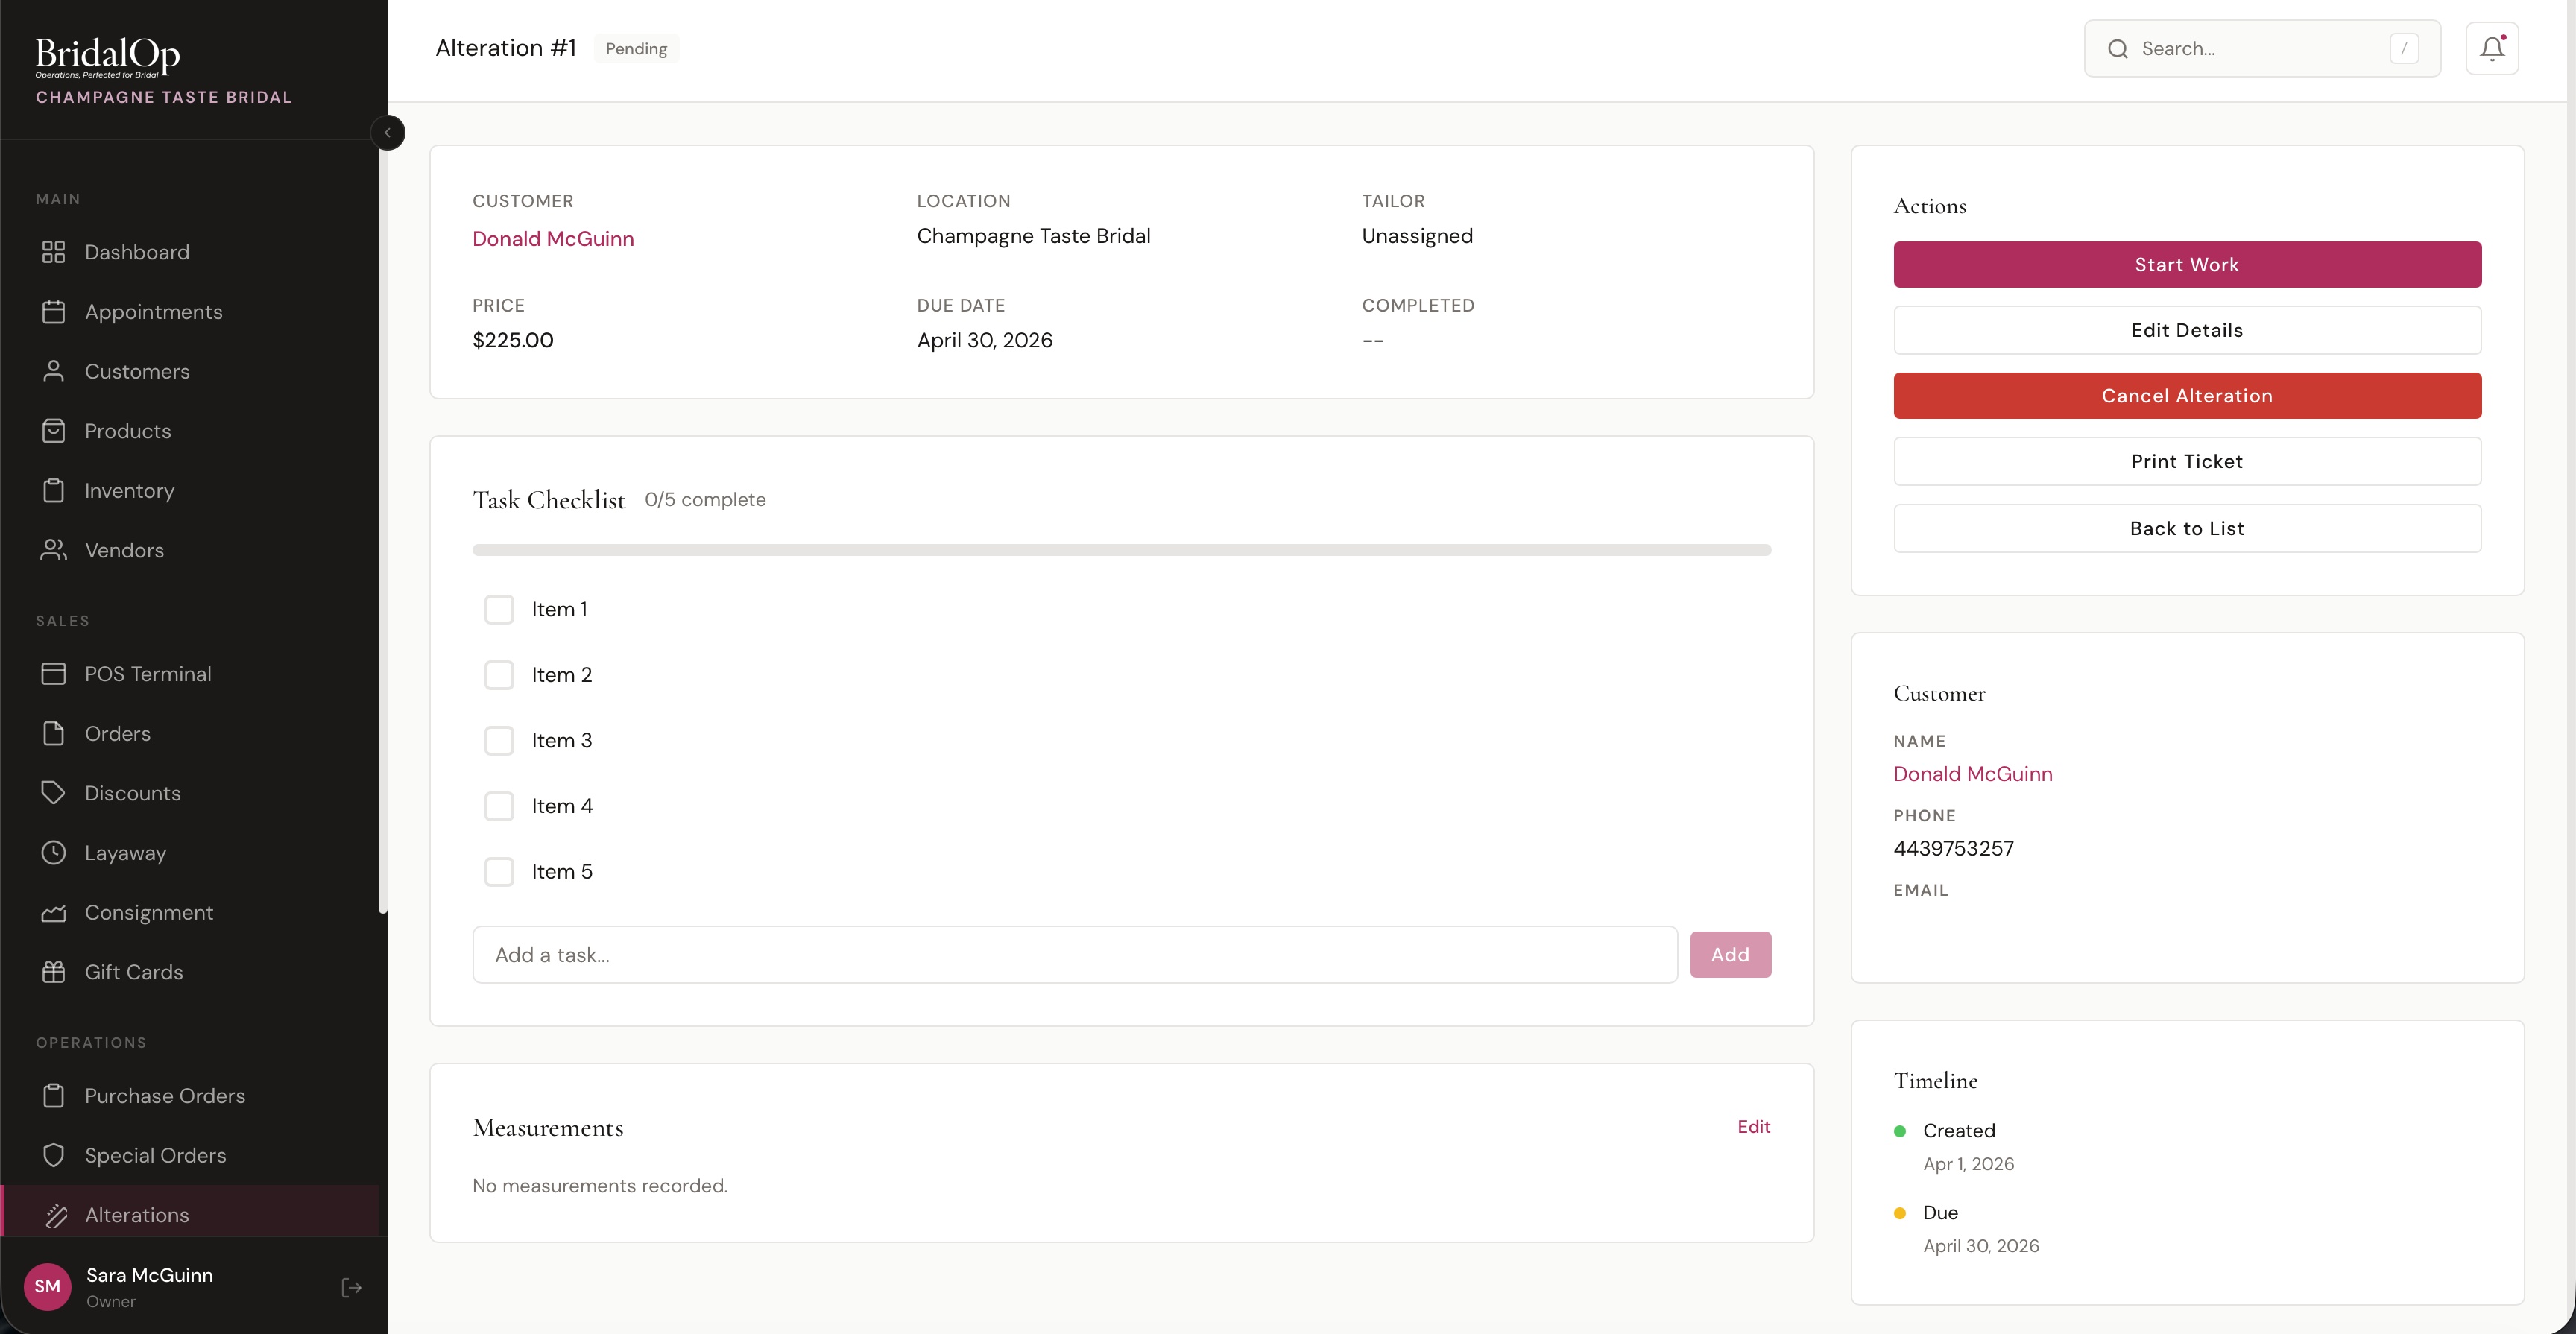Open the Customers menu item
The width and height of the screenshot is (2576, 1334).
click(137, 371)
